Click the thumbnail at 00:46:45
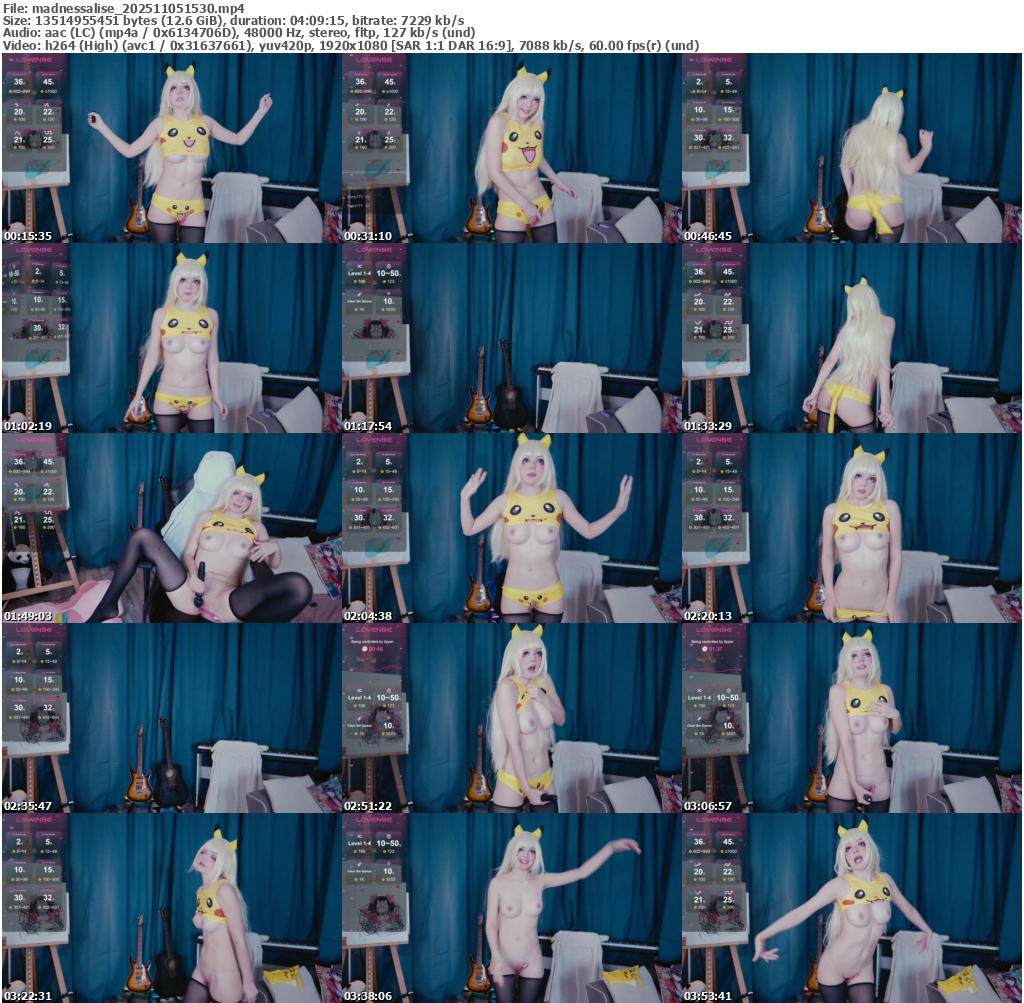Viewport: 1024px width, 1003px height. pyautogui.click(x=851, y=148)
